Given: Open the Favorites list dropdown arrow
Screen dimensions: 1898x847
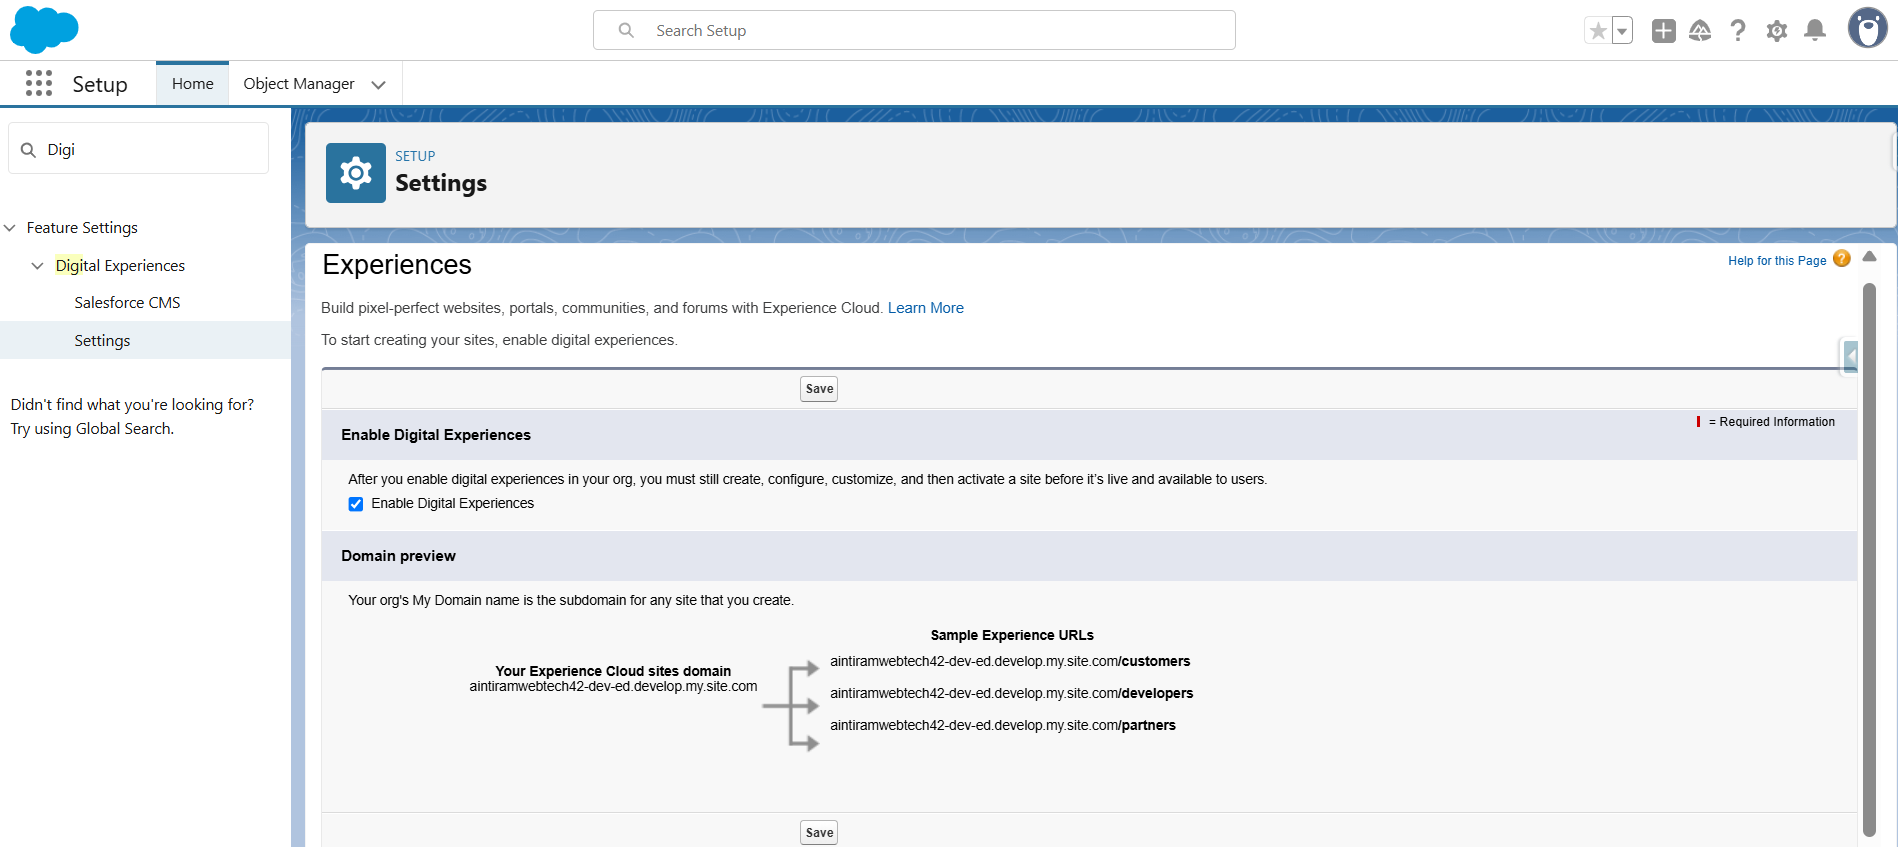Looking at the screenshot, I should pyautogui.click(x=1622, y=31).
